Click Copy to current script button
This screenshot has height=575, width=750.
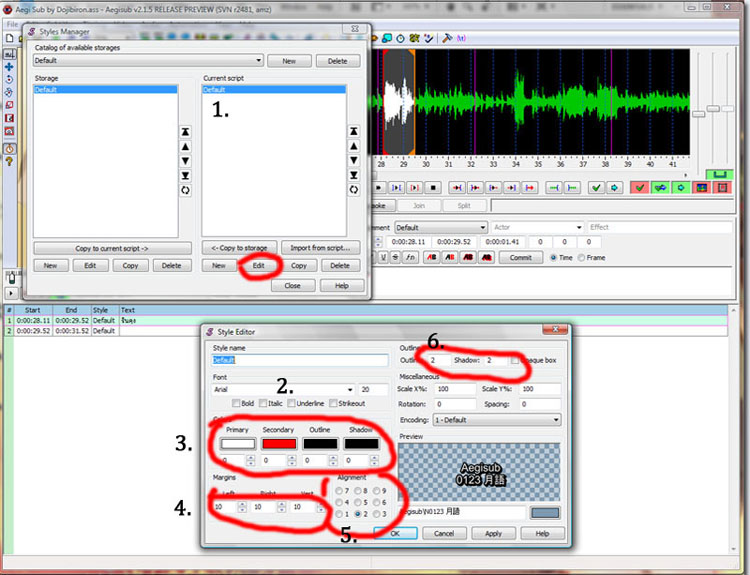point(112,248)
